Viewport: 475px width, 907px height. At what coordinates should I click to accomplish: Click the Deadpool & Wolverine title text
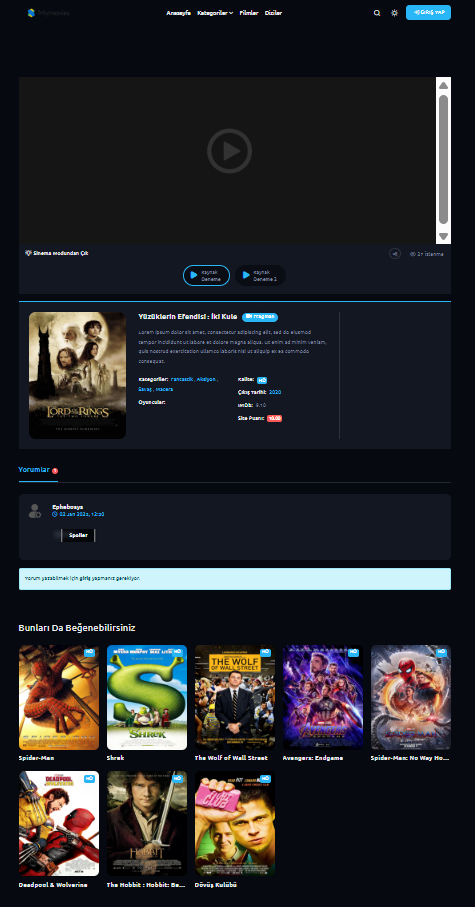coord(53,884)
